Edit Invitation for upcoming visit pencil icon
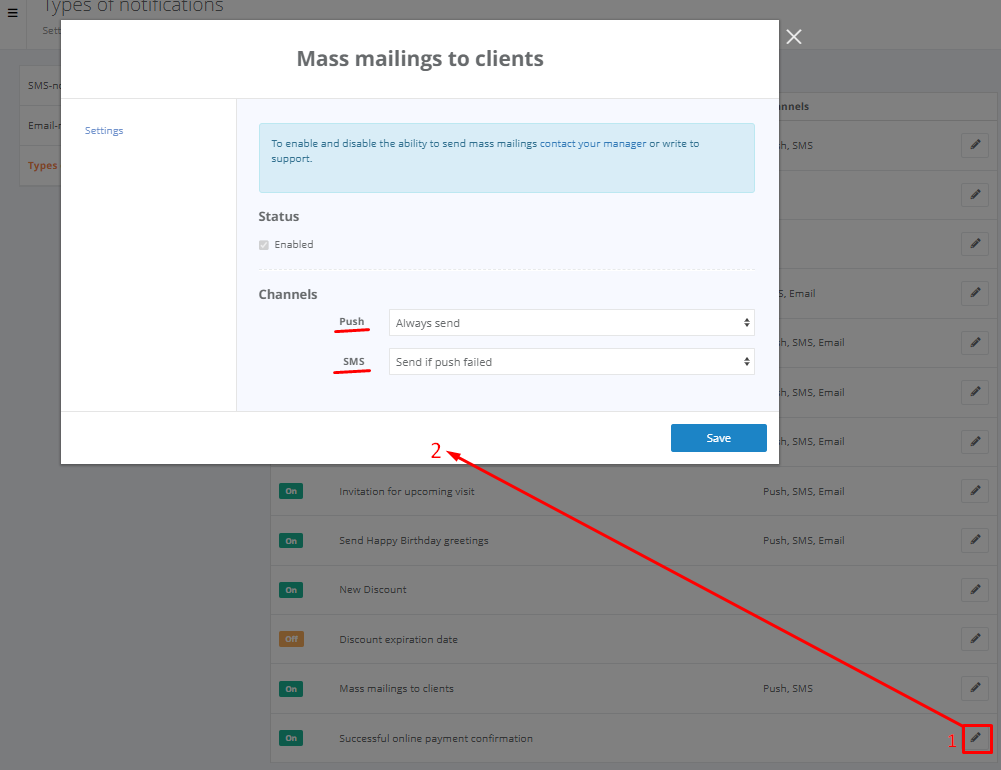The width and height of the screenshot is (1001, 770). [x=975, y=490]
